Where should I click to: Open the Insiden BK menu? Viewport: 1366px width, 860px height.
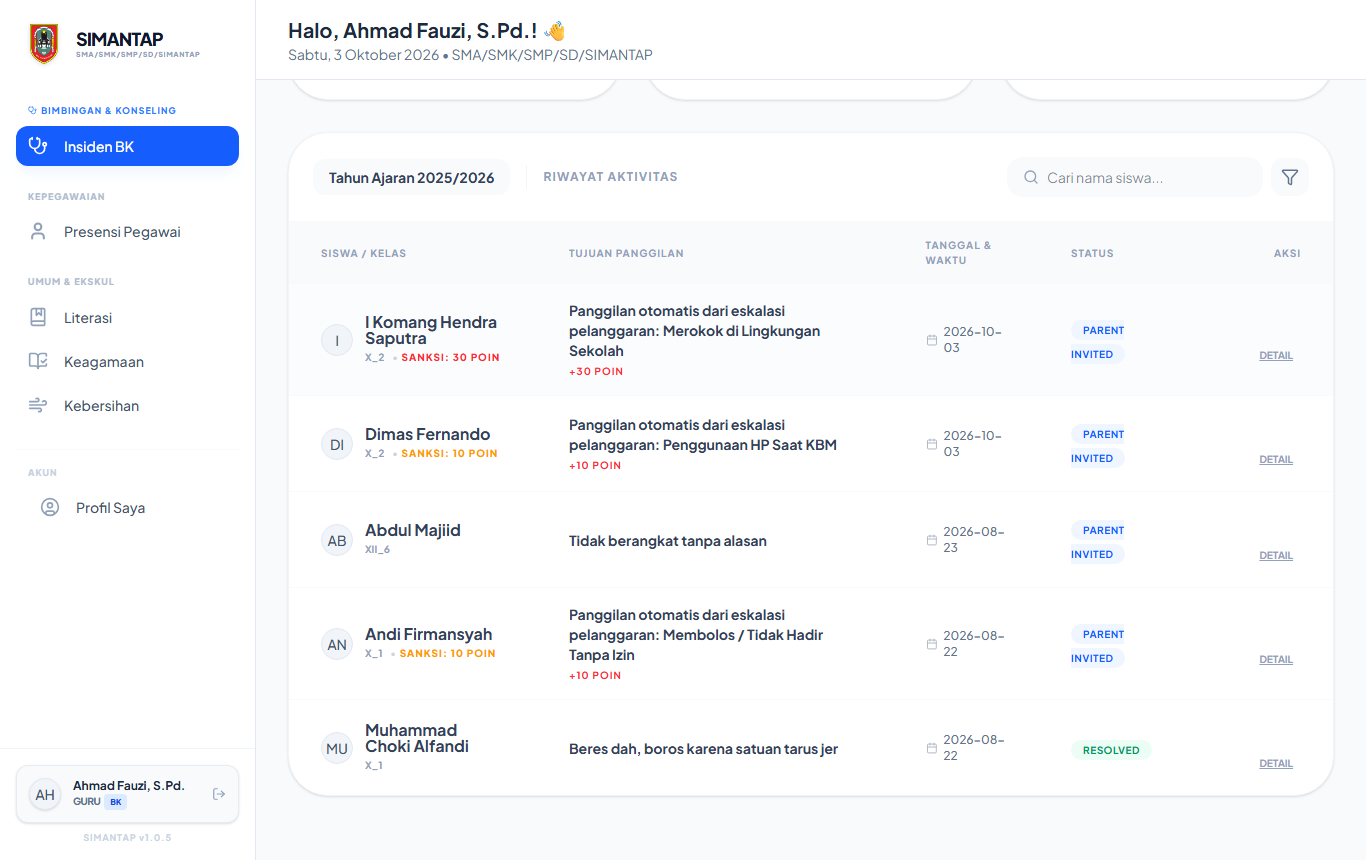(127, 146)
